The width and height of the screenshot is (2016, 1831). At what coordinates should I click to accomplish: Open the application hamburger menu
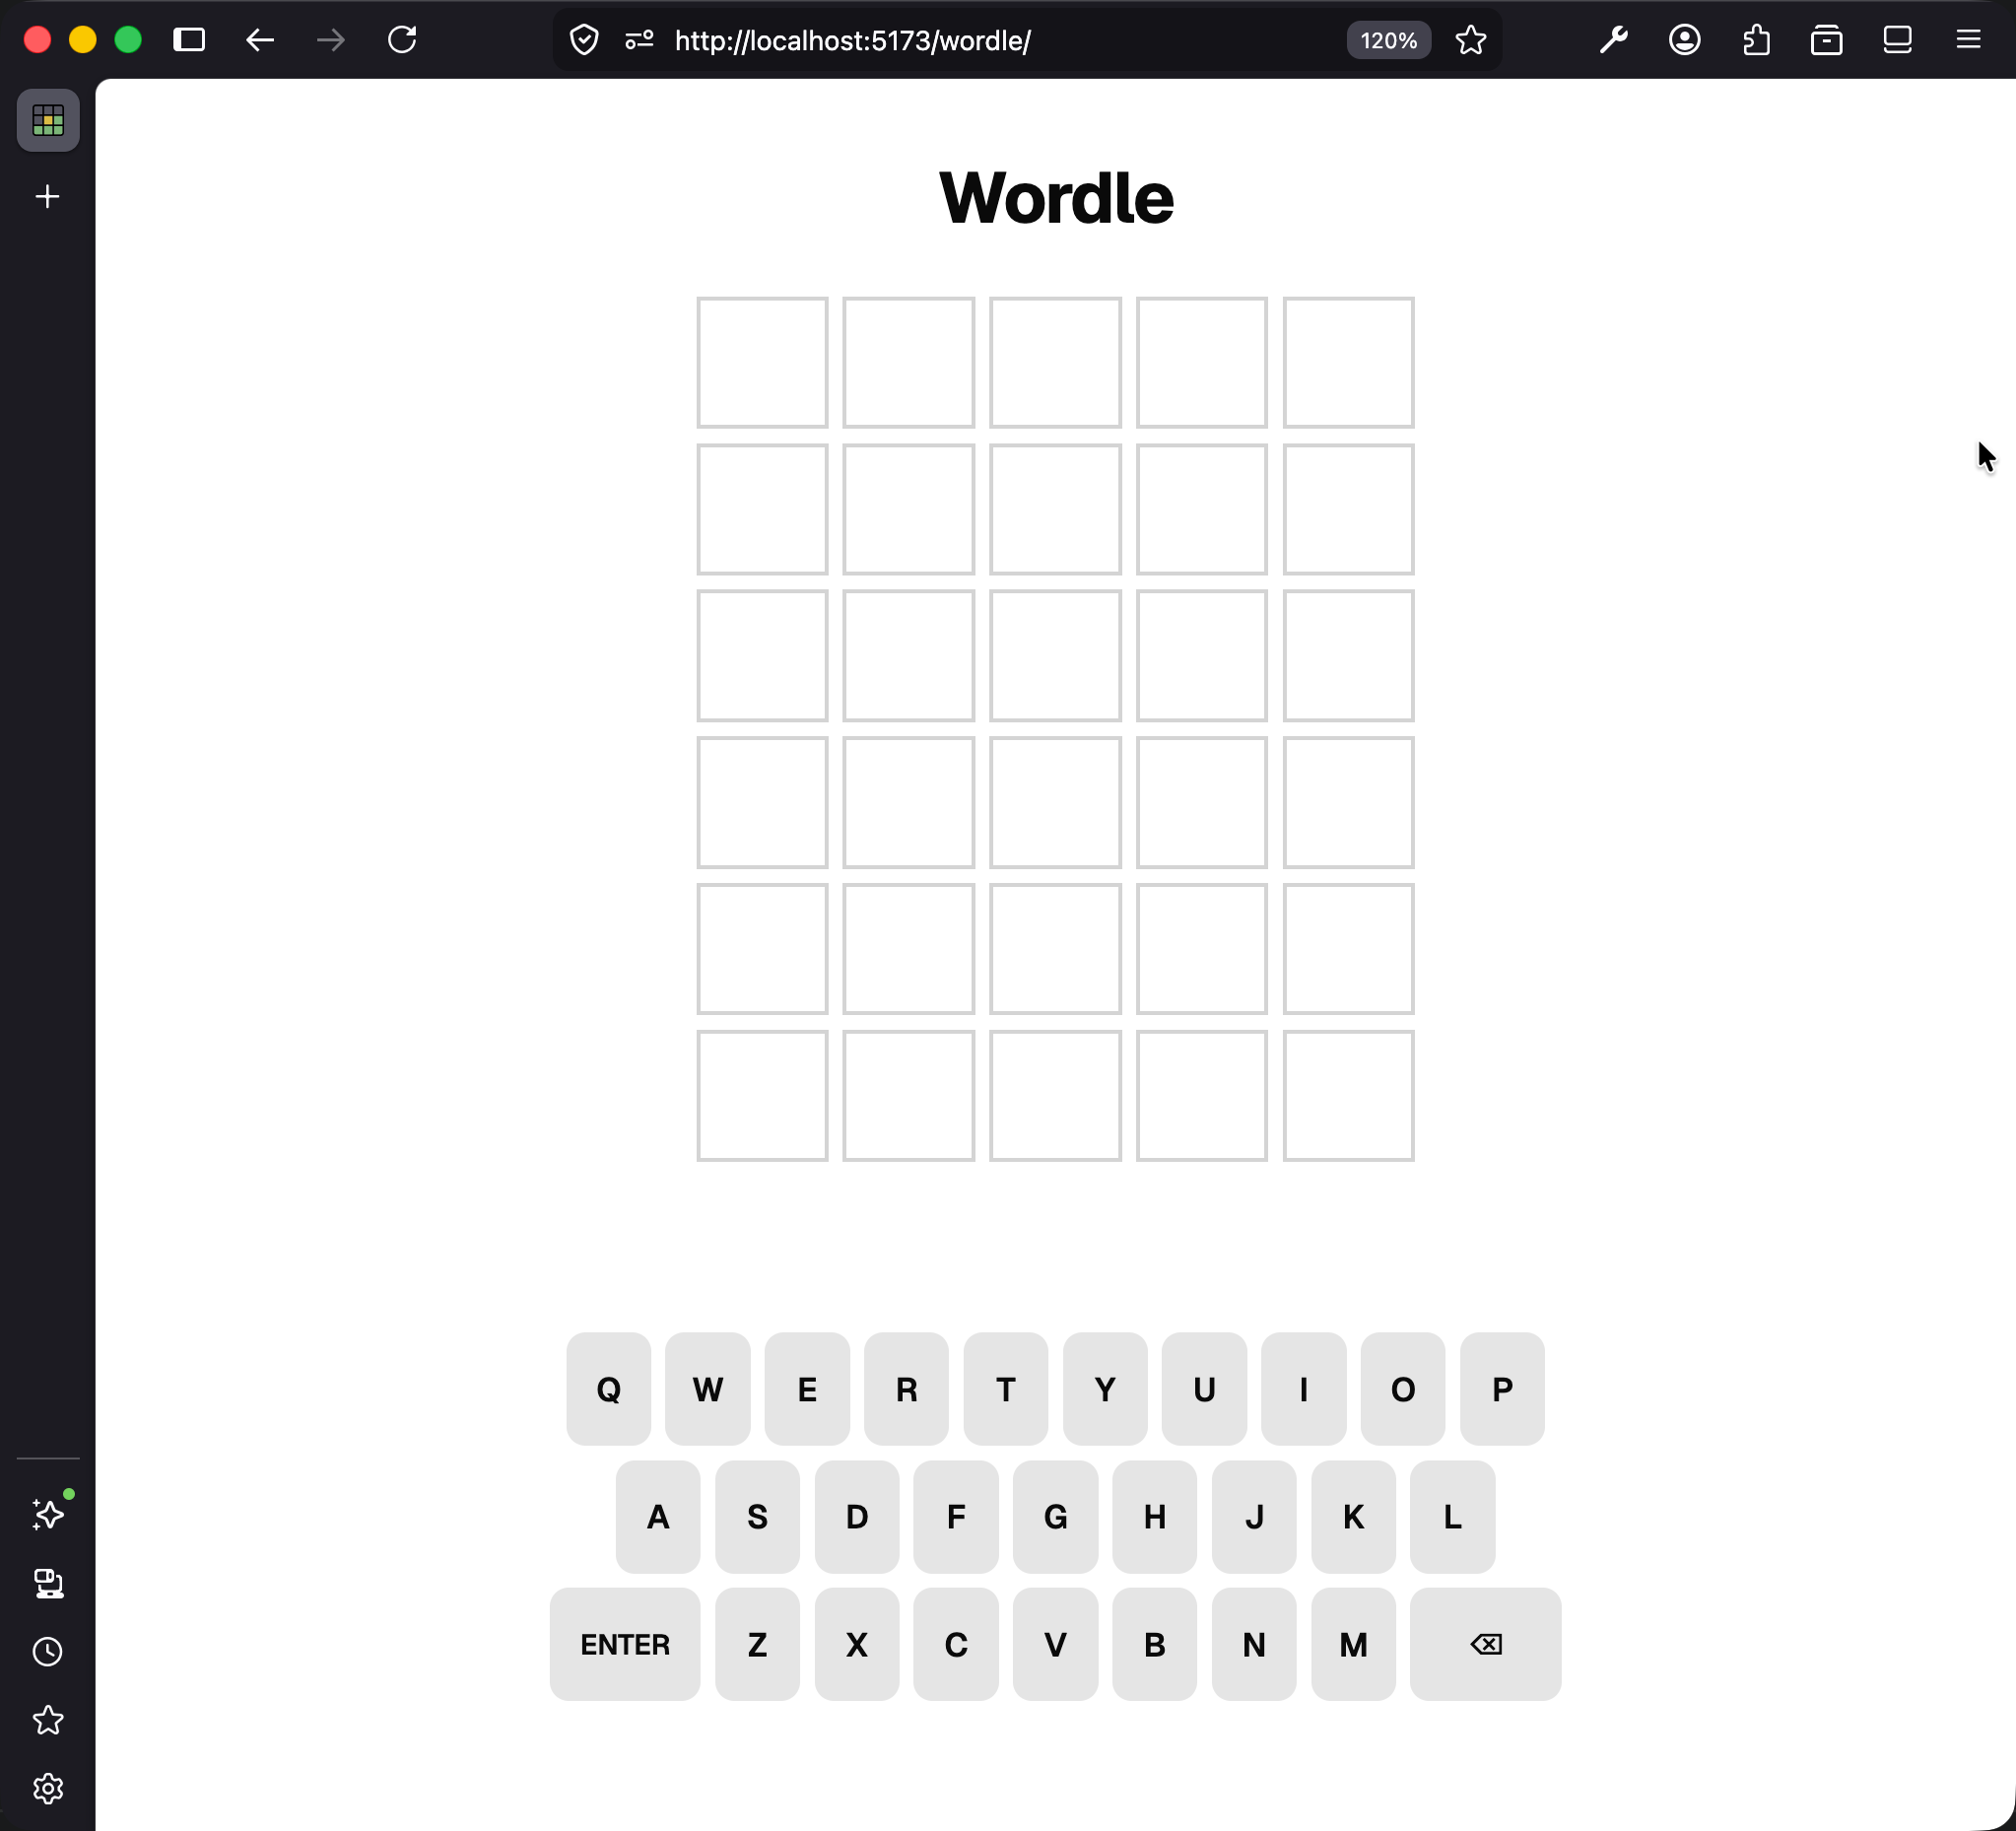[1968, 40]
